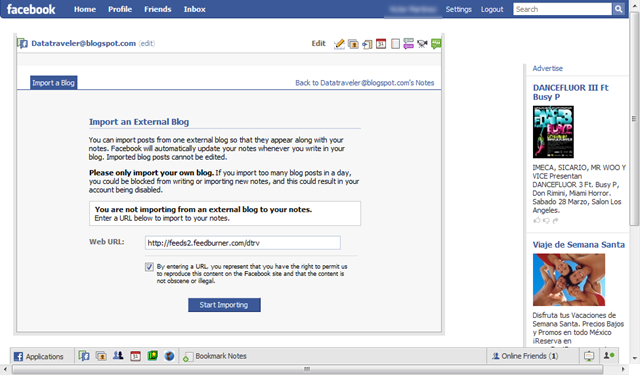The image size is (640, 375).
Task: Open the notifications icon beside Online Friends
Action: [x=589, y=356]
